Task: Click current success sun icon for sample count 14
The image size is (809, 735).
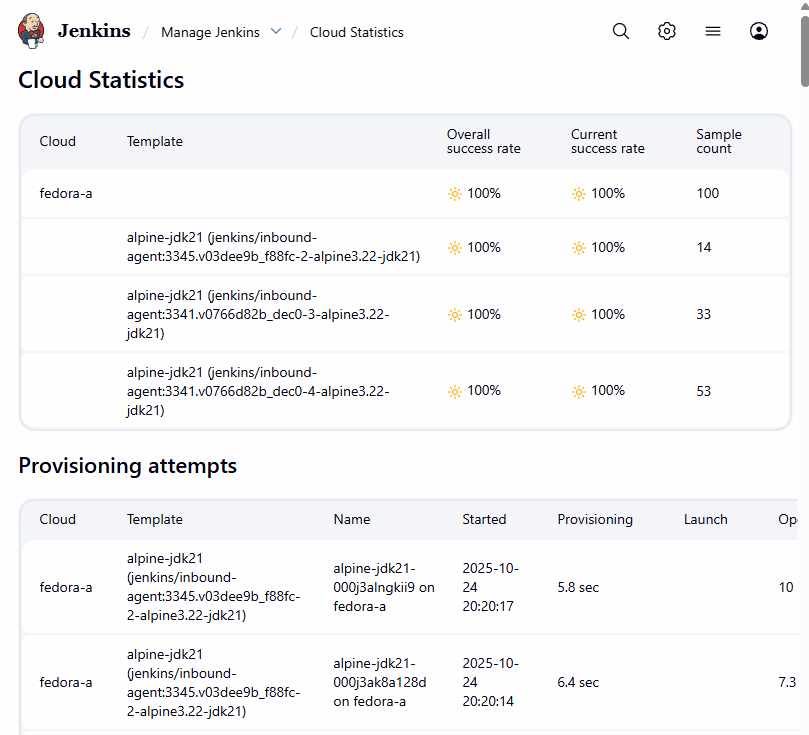Action: (578, 248)
